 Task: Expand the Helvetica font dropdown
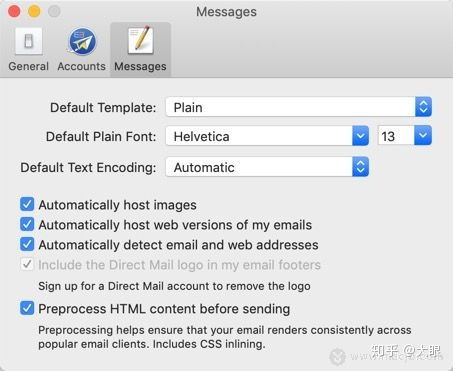tap(267, 136)
